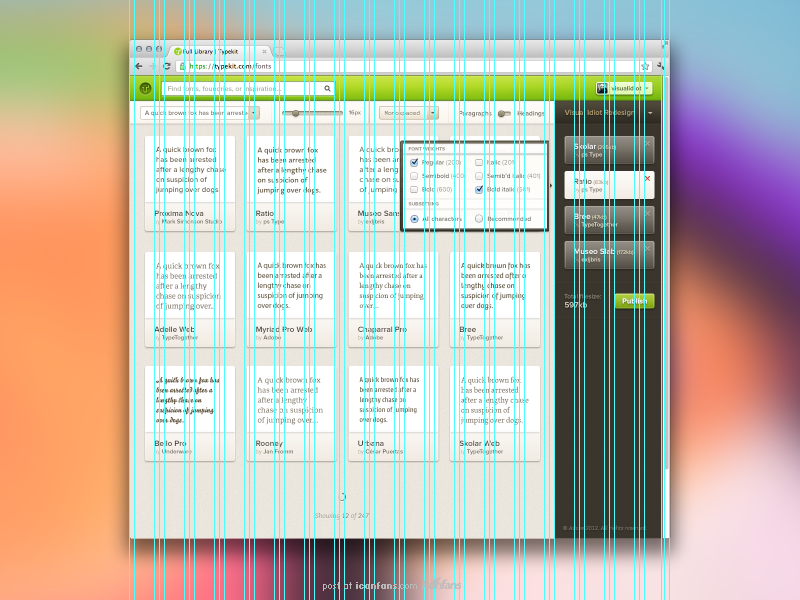This screenshot has width=800, height=600.
Task: Click the '597kb' total filesize value
Action: click(576, 305)
